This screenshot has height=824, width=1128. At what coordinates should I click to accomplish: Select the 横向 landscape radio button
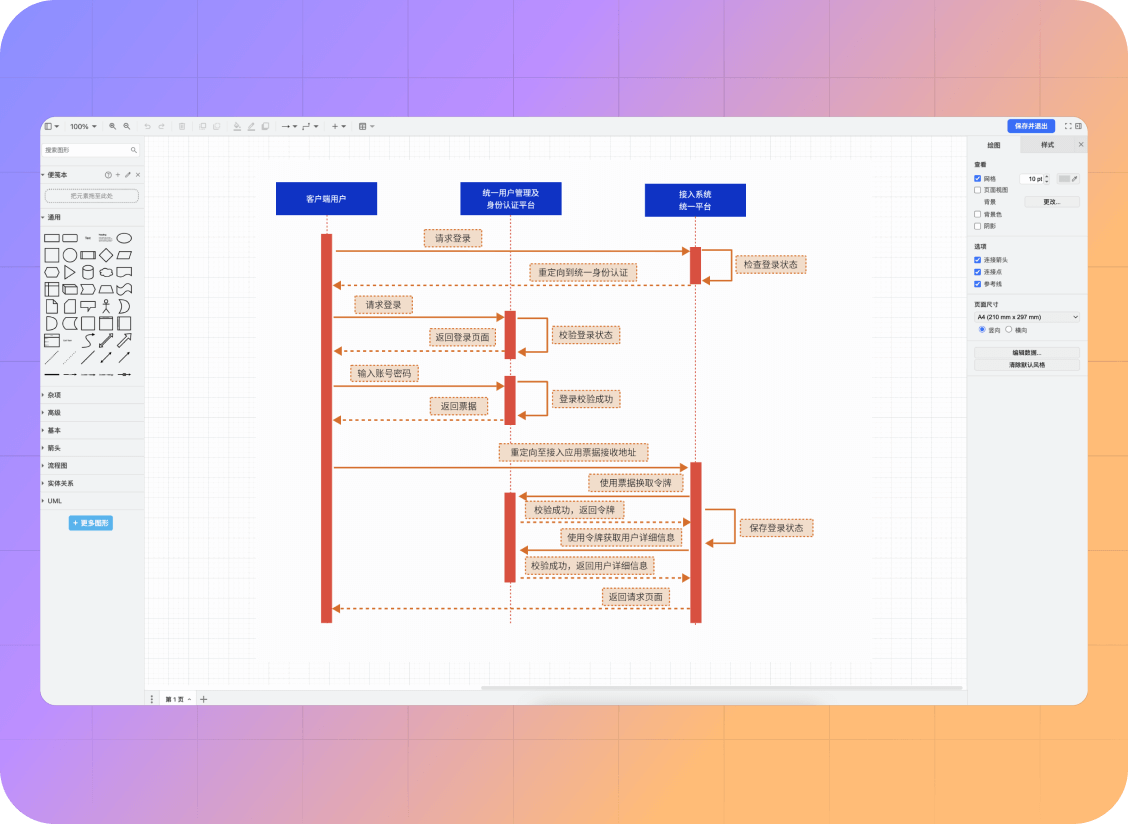pos(1008,329)
